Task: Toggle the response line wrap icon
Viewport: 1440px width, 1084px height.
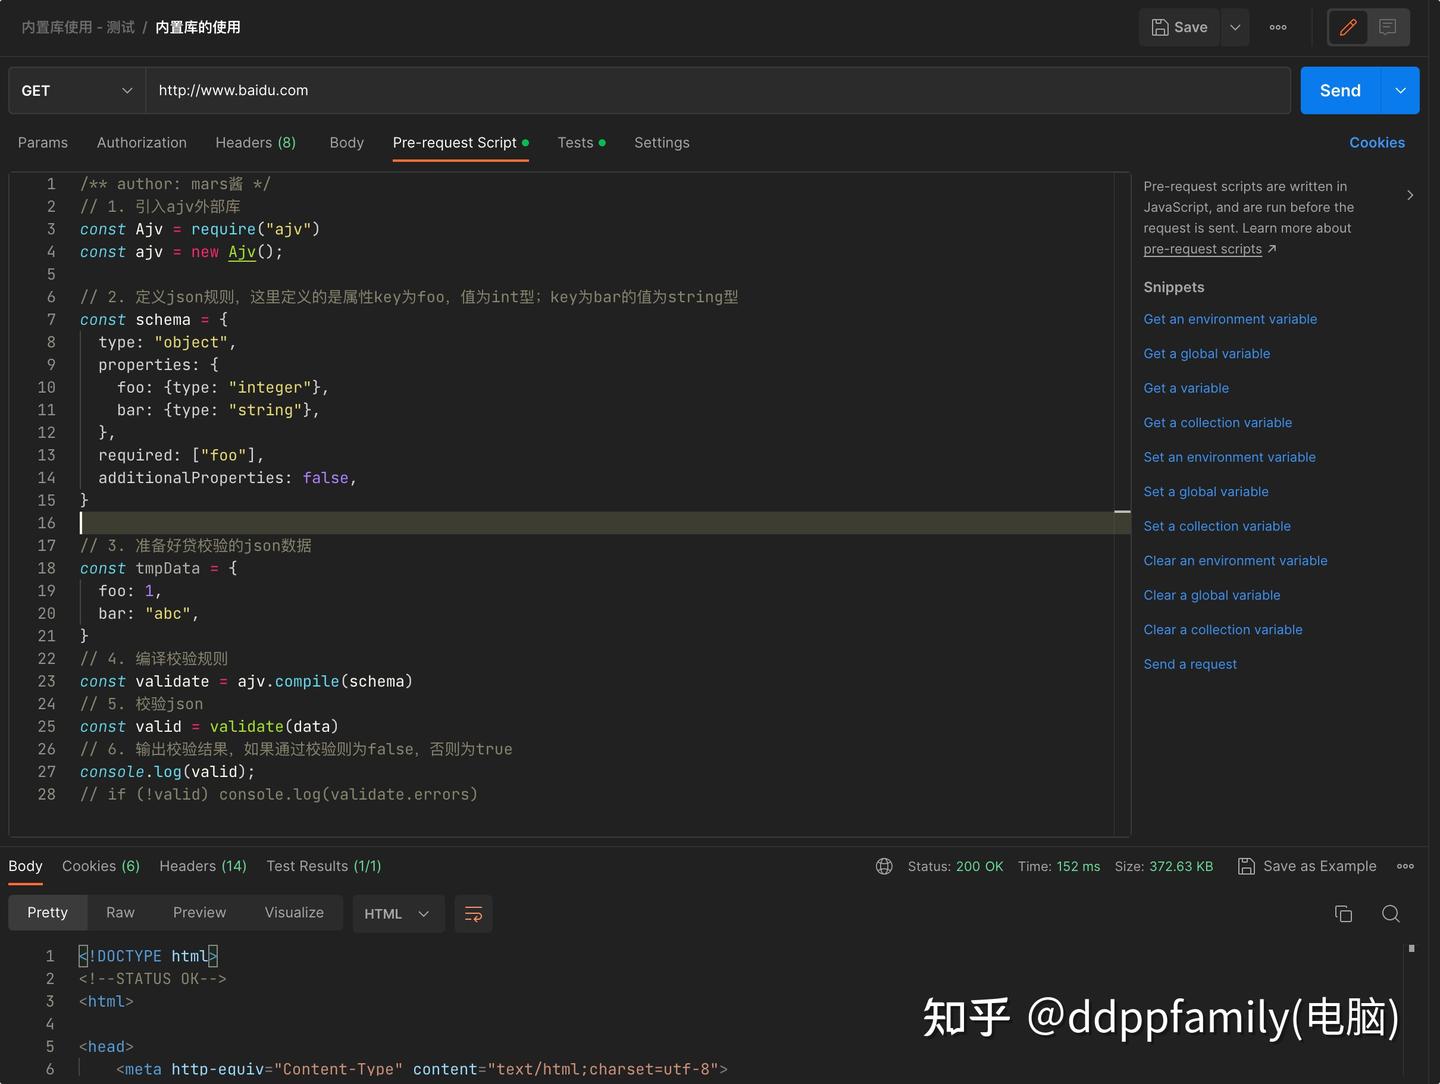Action: pos(473,913)
